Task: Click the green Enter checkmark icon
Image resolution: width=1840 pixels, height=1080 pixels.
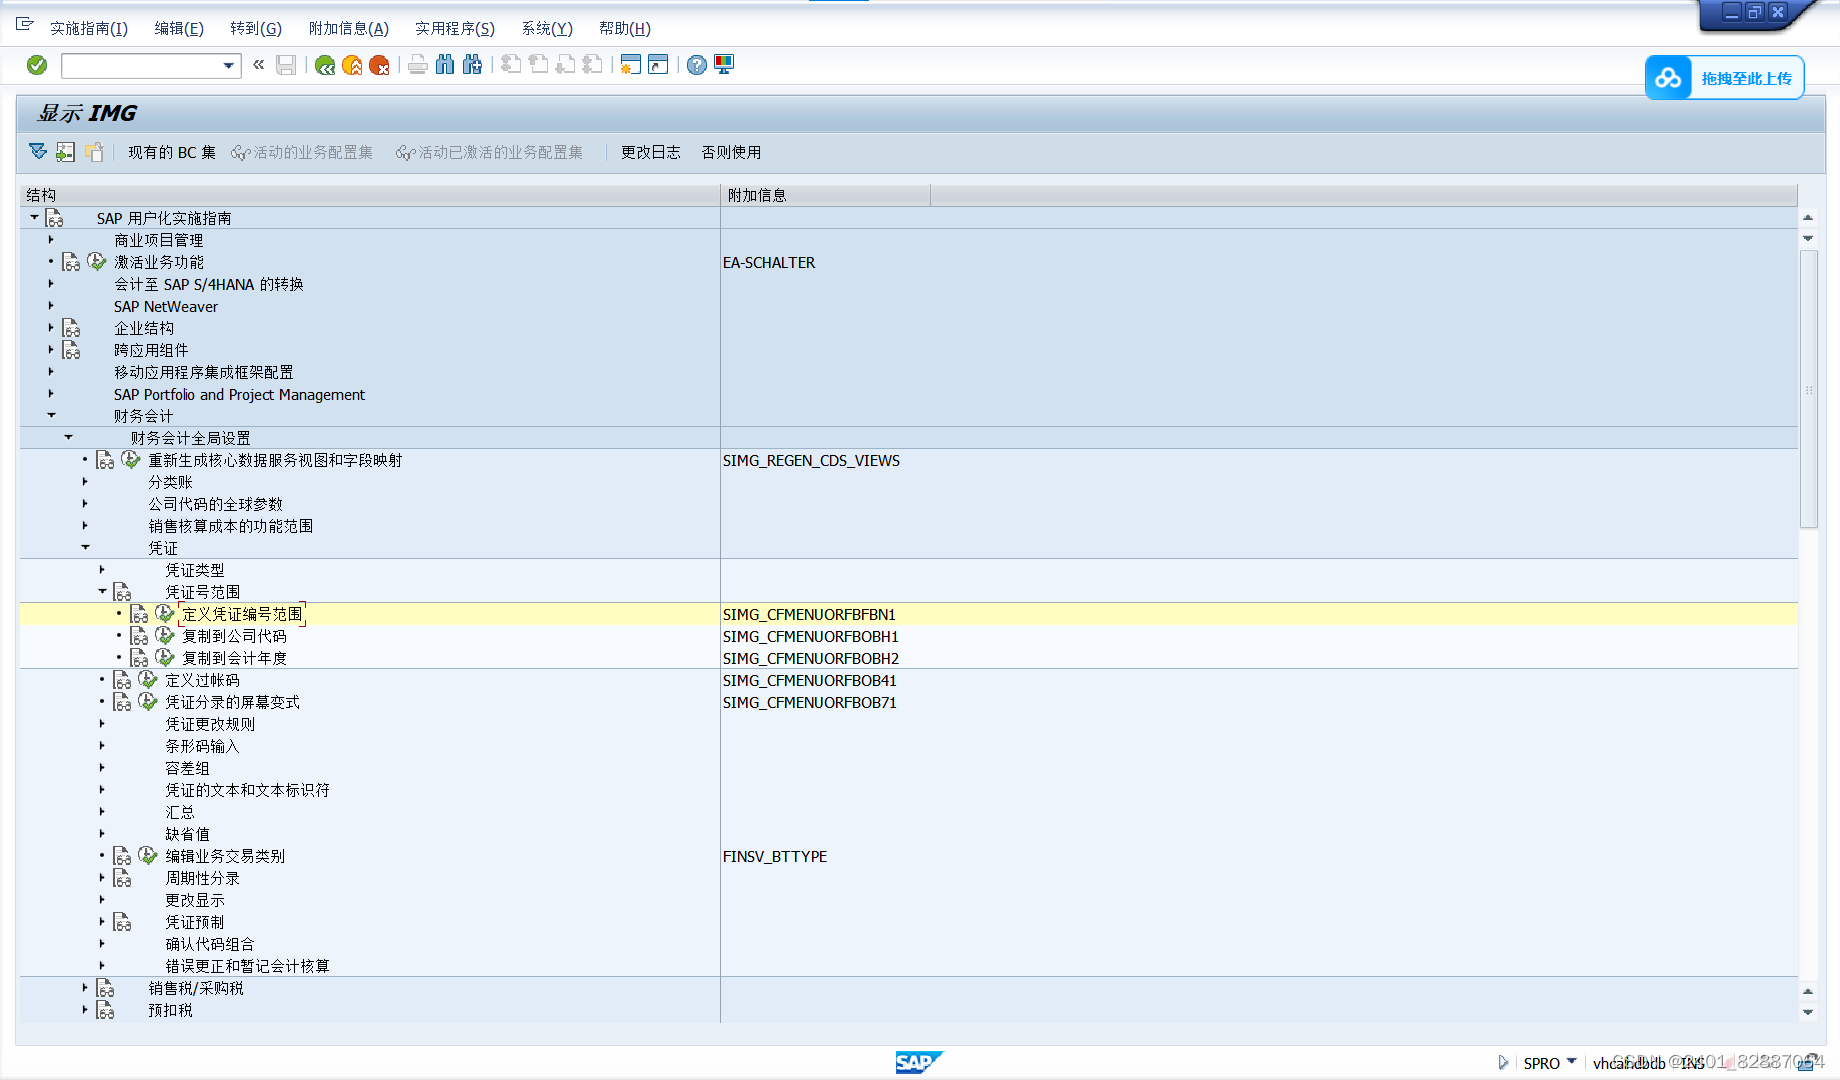Action: click(36, 64)
